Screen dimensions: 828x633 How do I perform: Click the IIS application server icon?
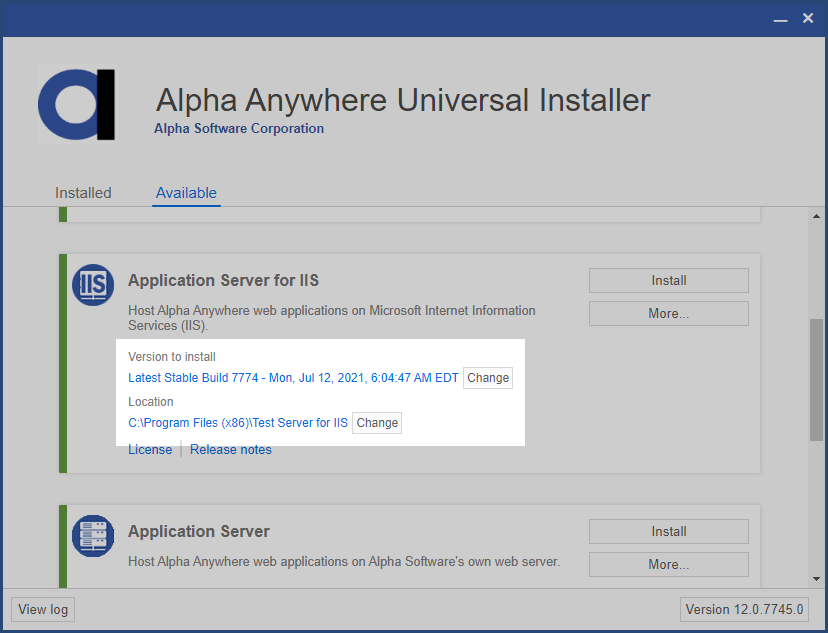click(93, 285)
